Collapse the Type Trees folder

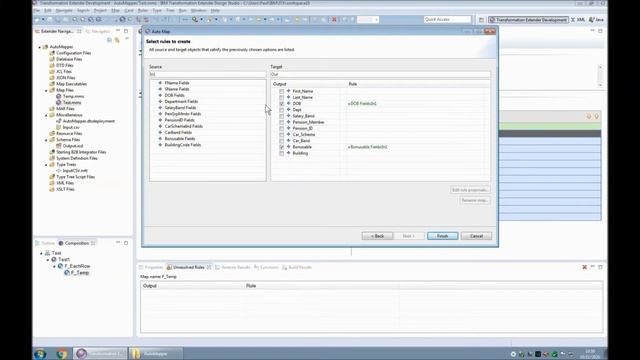pos(46,164)
